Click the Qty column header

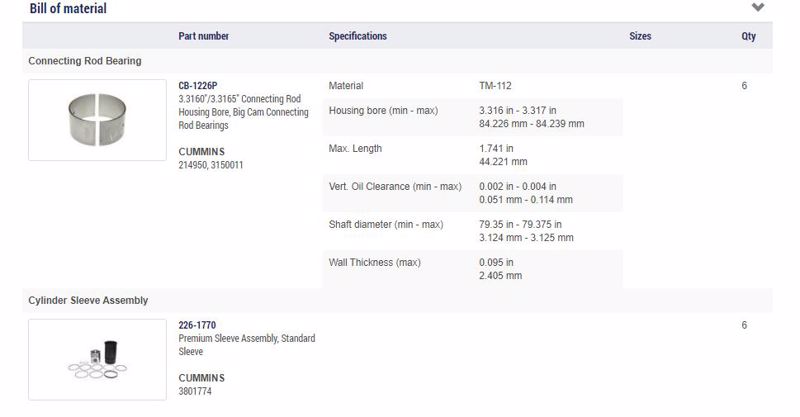(748, 36)
